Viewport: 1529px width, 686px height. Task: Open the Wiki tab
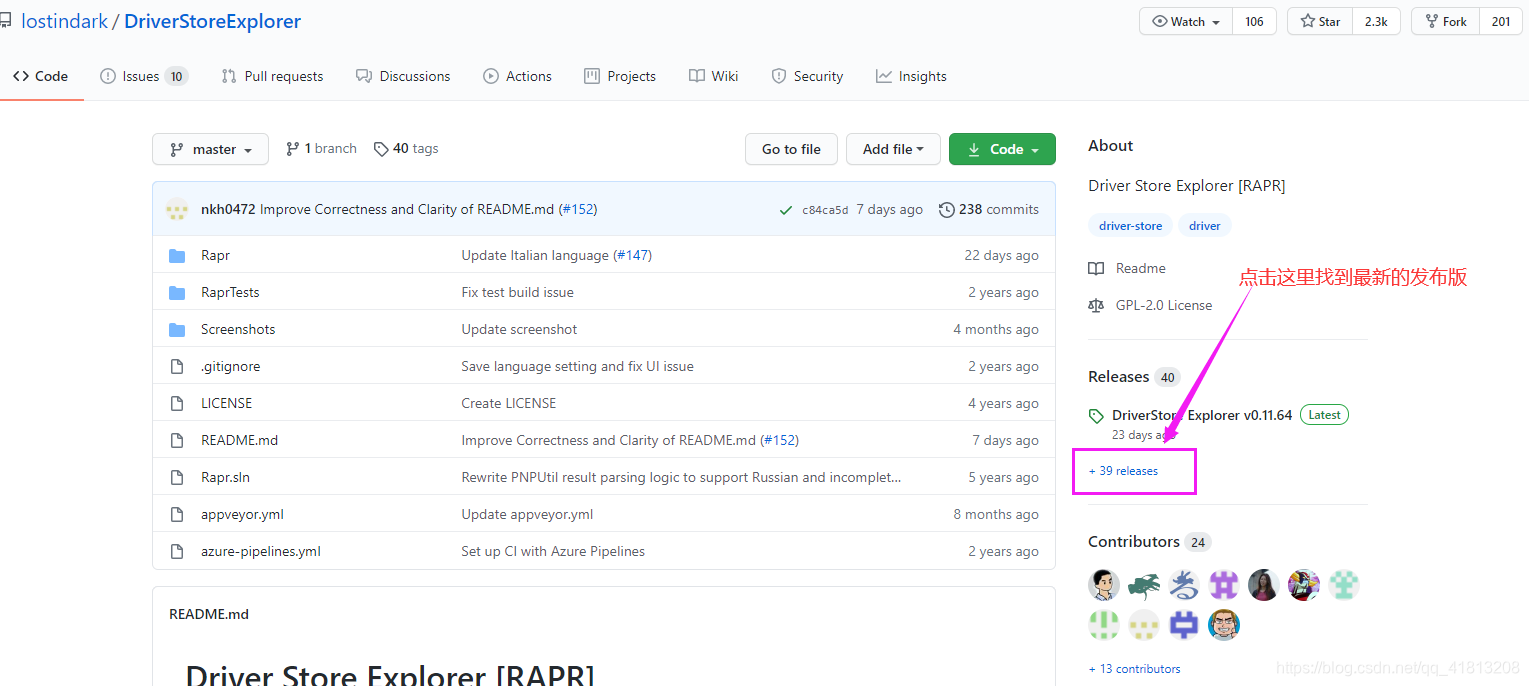714,76
